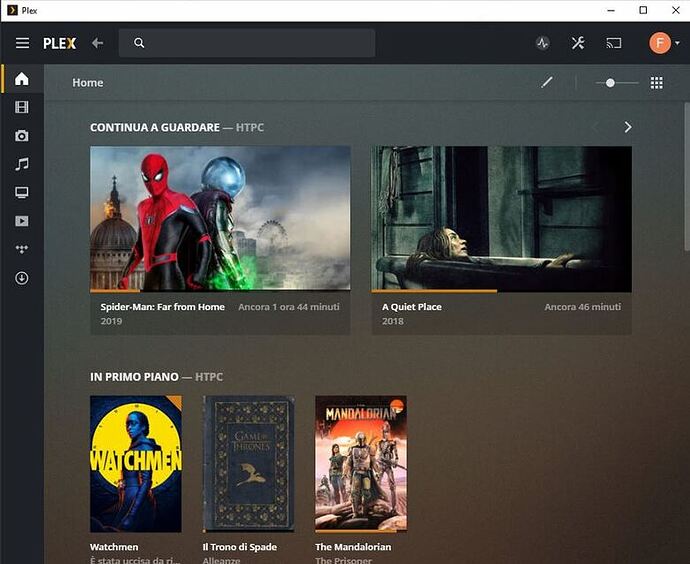Screen dimensions: 690x564
Task: Click the vertical scrollbar
Action: point(686,176)
